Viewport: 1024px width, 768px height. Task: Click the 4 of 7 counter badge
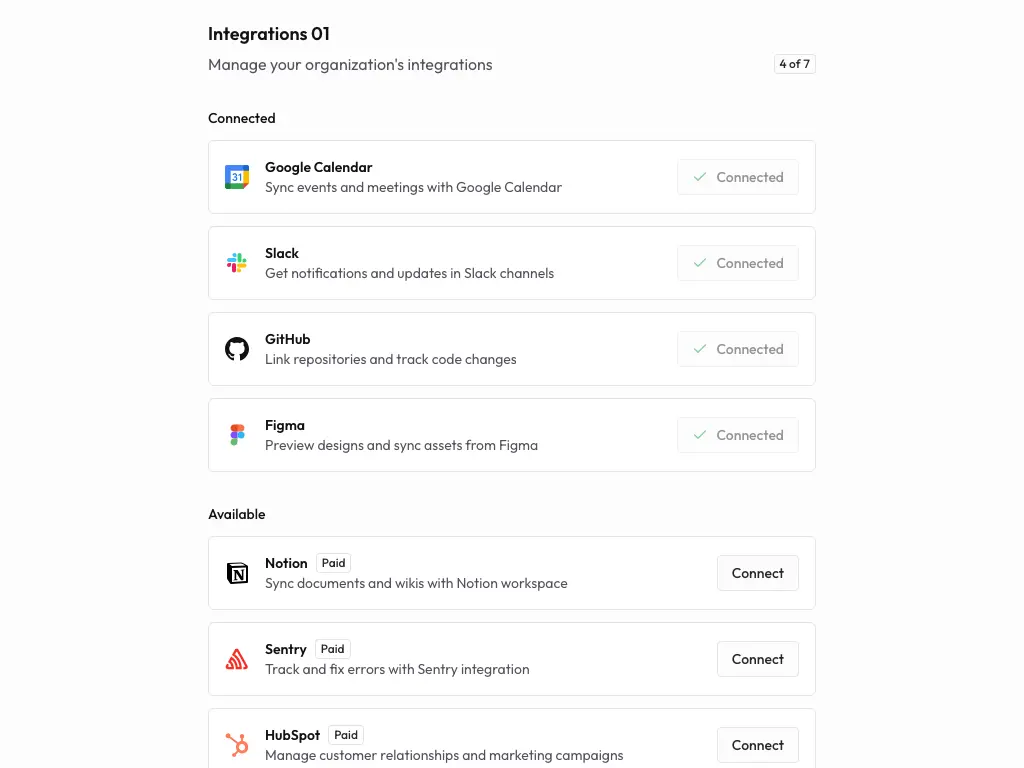(x=794, y=63)
